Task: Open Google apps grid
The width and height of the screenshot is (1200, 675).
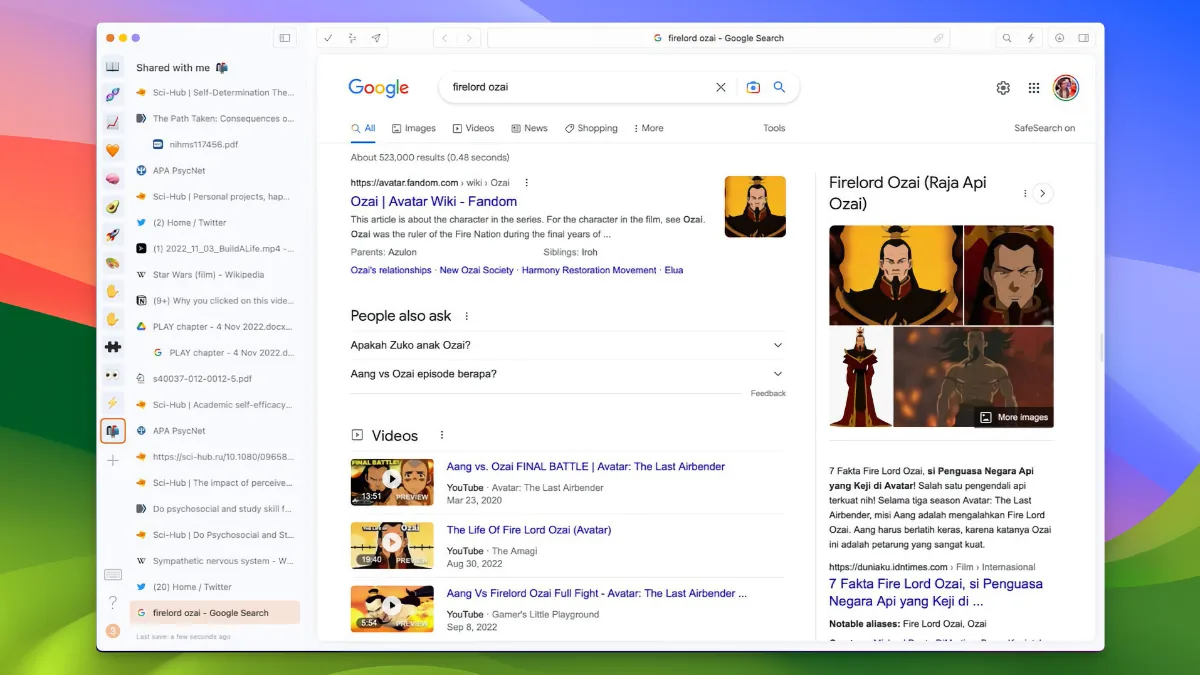Action: [1034, 88]
